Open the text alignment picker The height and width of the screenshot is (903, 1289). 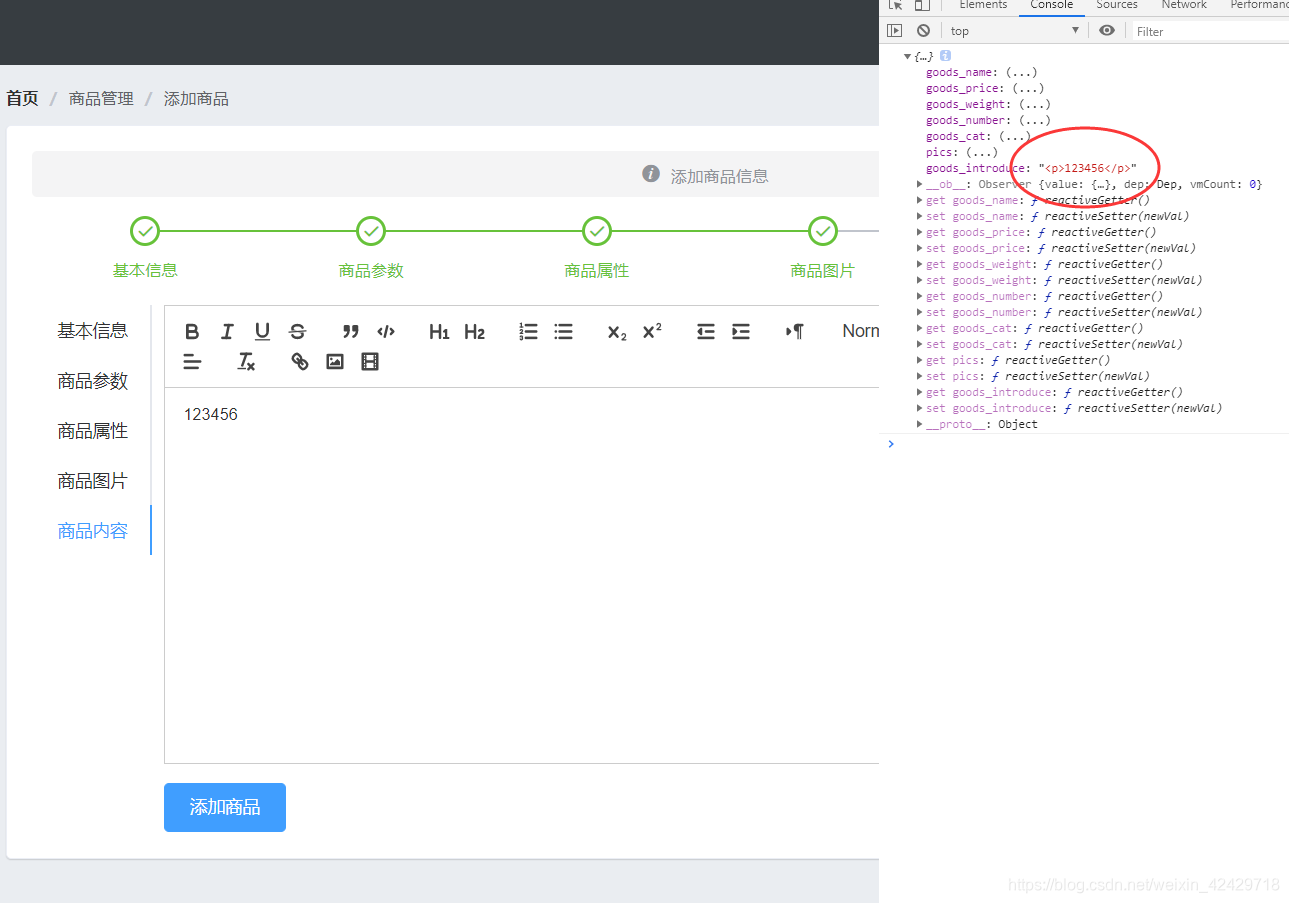193,362
